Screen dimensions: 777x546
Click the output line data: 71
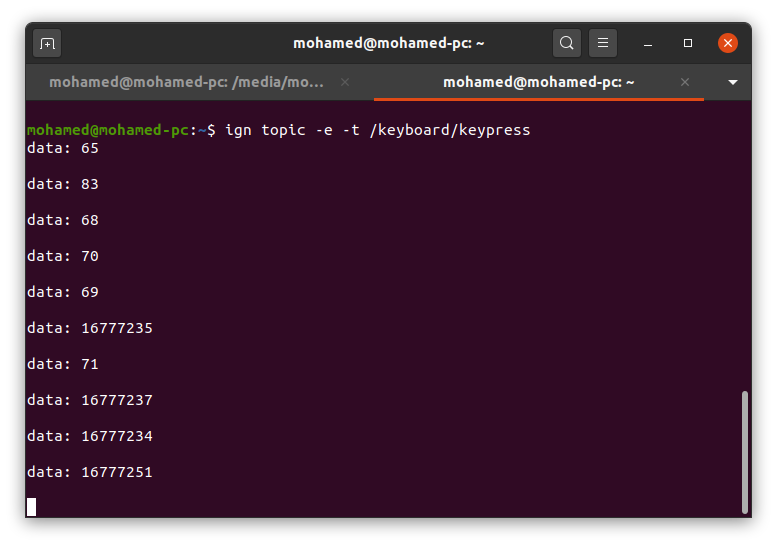(x=63, y=364)
